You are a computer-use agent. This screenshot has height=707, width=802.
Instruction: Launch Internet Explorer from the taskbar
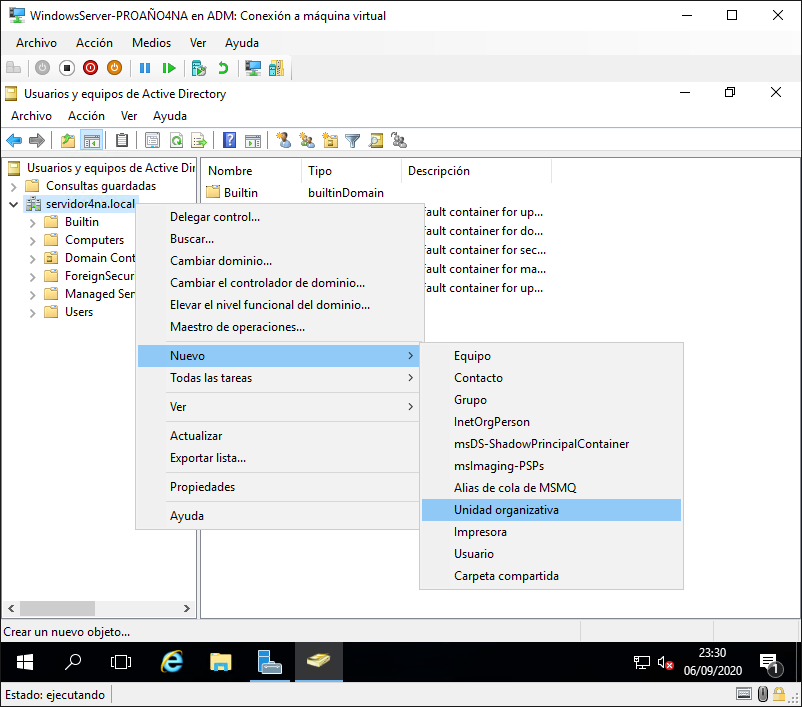click(x=172, y=662)
